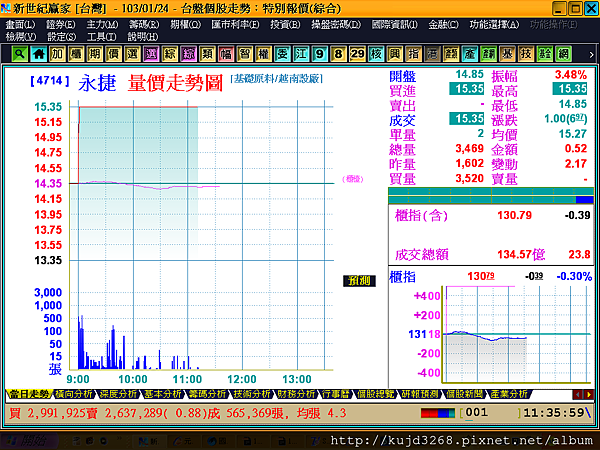Click the red 幅 toolbar icon

point(226,54)
